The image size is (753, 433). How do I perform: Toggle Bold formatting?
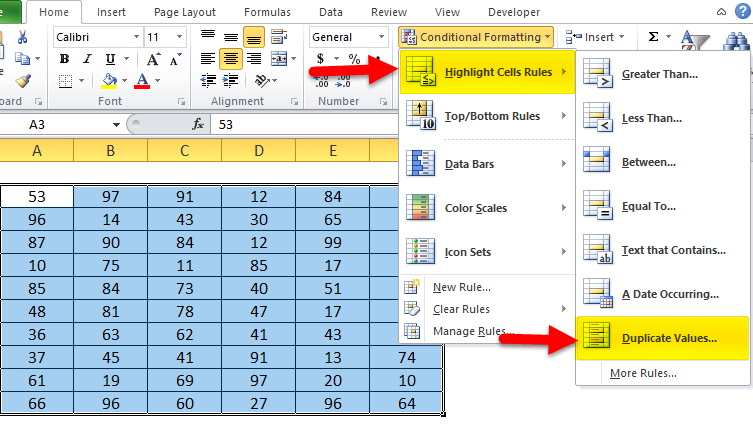[x=64, y=59]
